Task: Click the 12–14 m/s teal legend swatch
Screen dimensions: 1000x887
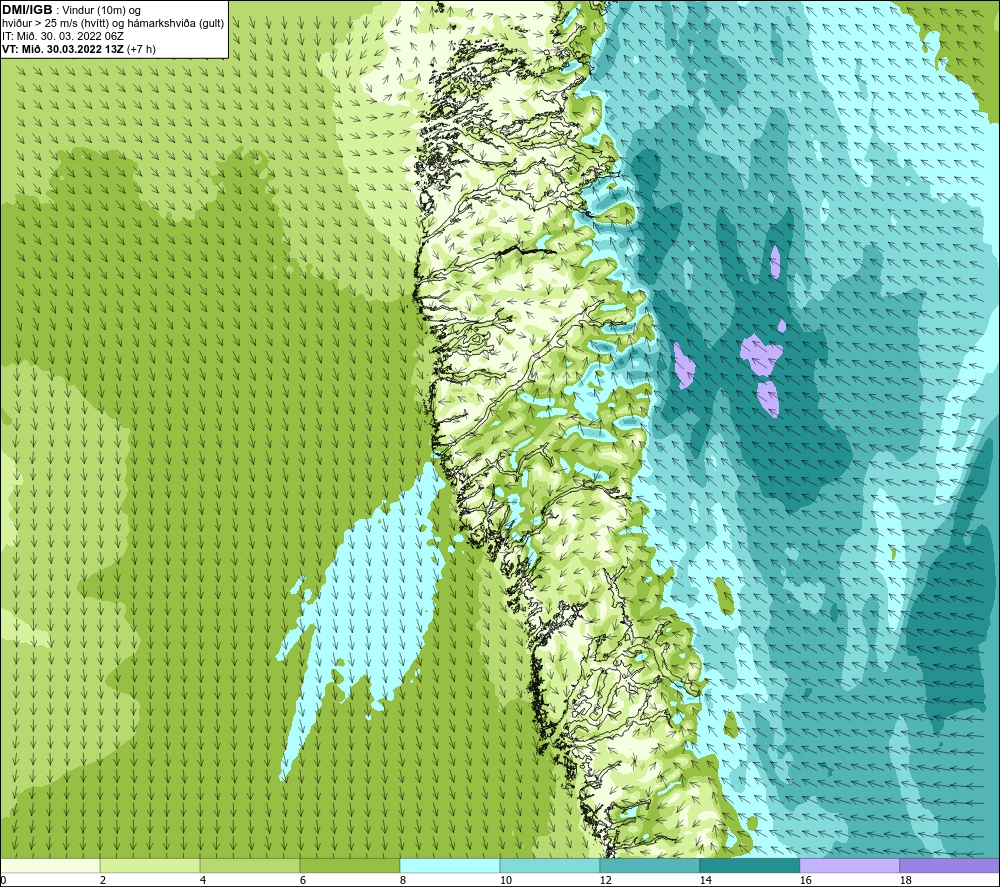Action: point(649,865)
